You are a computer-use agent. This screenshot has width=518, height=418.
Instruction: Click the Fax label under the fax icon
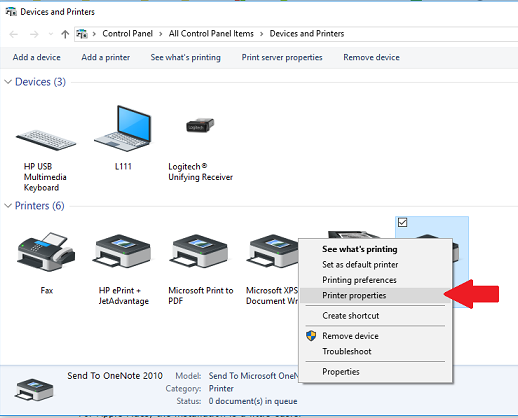pos(47,291)
